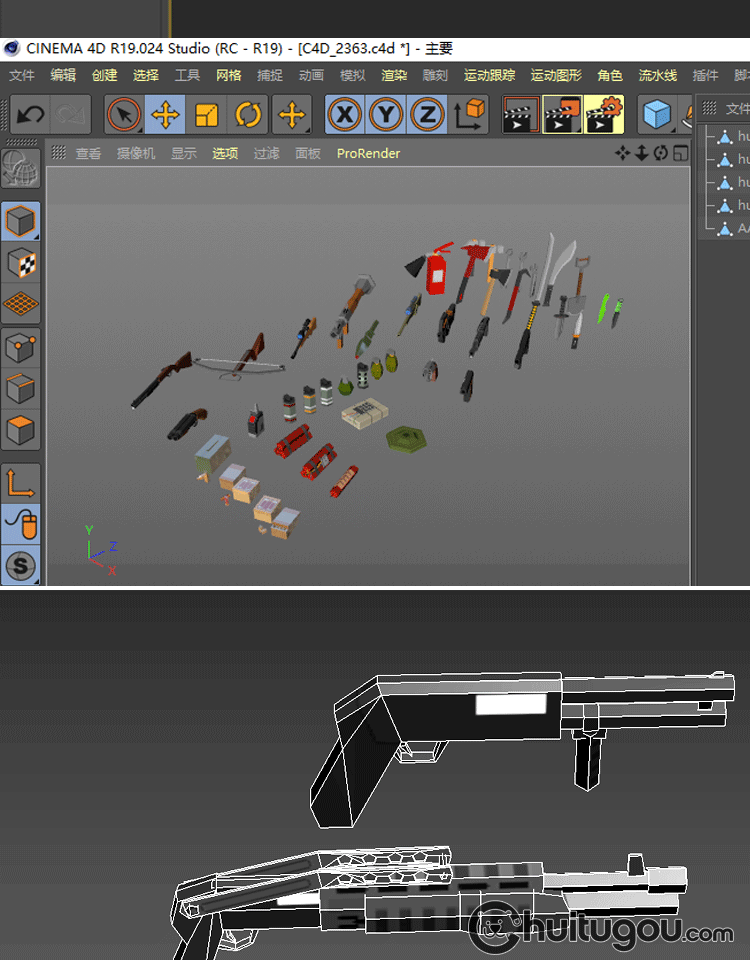This screenshot has height=960, width=750.
Task: Toggle the viewport maximize icon
Action: 680,153
